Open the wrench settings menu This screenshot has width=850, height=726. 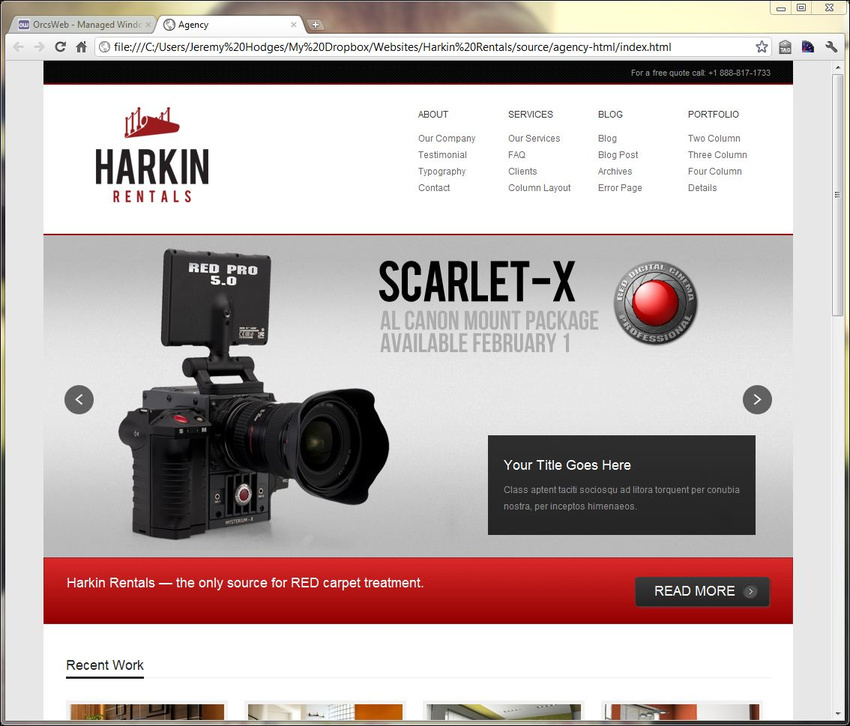831,47
